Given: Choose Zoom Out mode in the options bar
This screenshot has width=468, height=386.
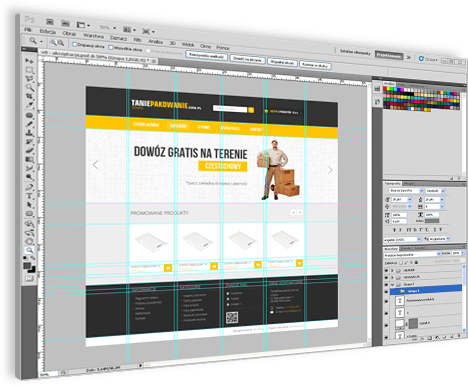Looking at the screenshot, I should pyautogui.click(x=61, y=43).
